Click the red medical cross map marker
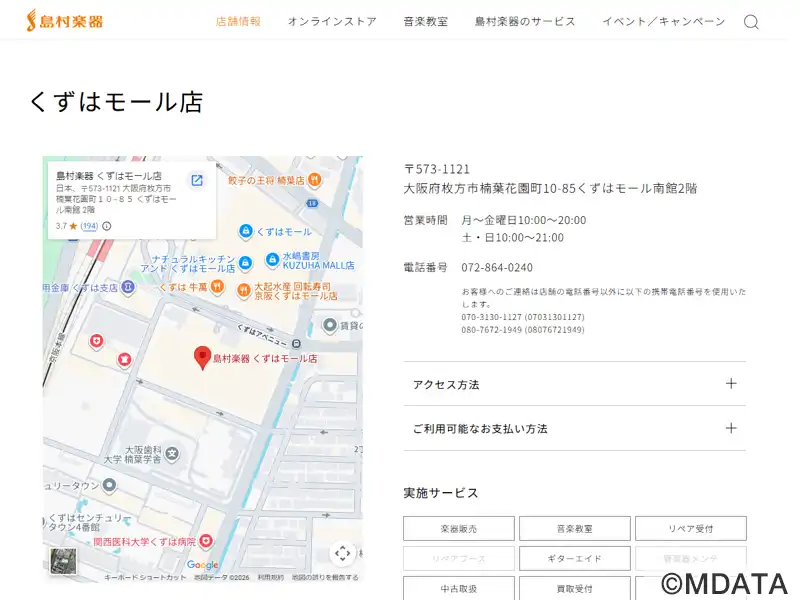Image resolution: width=800 pixels, height=600 pixels. point(96,341)
